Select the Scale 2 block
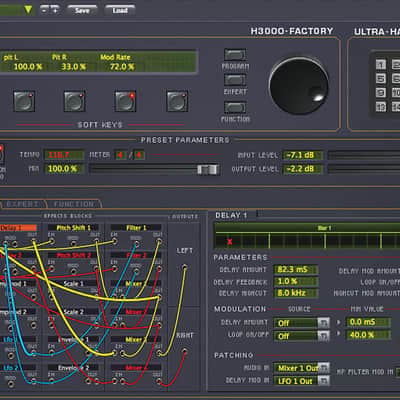 pyautogui.click(x=73, y=312)
